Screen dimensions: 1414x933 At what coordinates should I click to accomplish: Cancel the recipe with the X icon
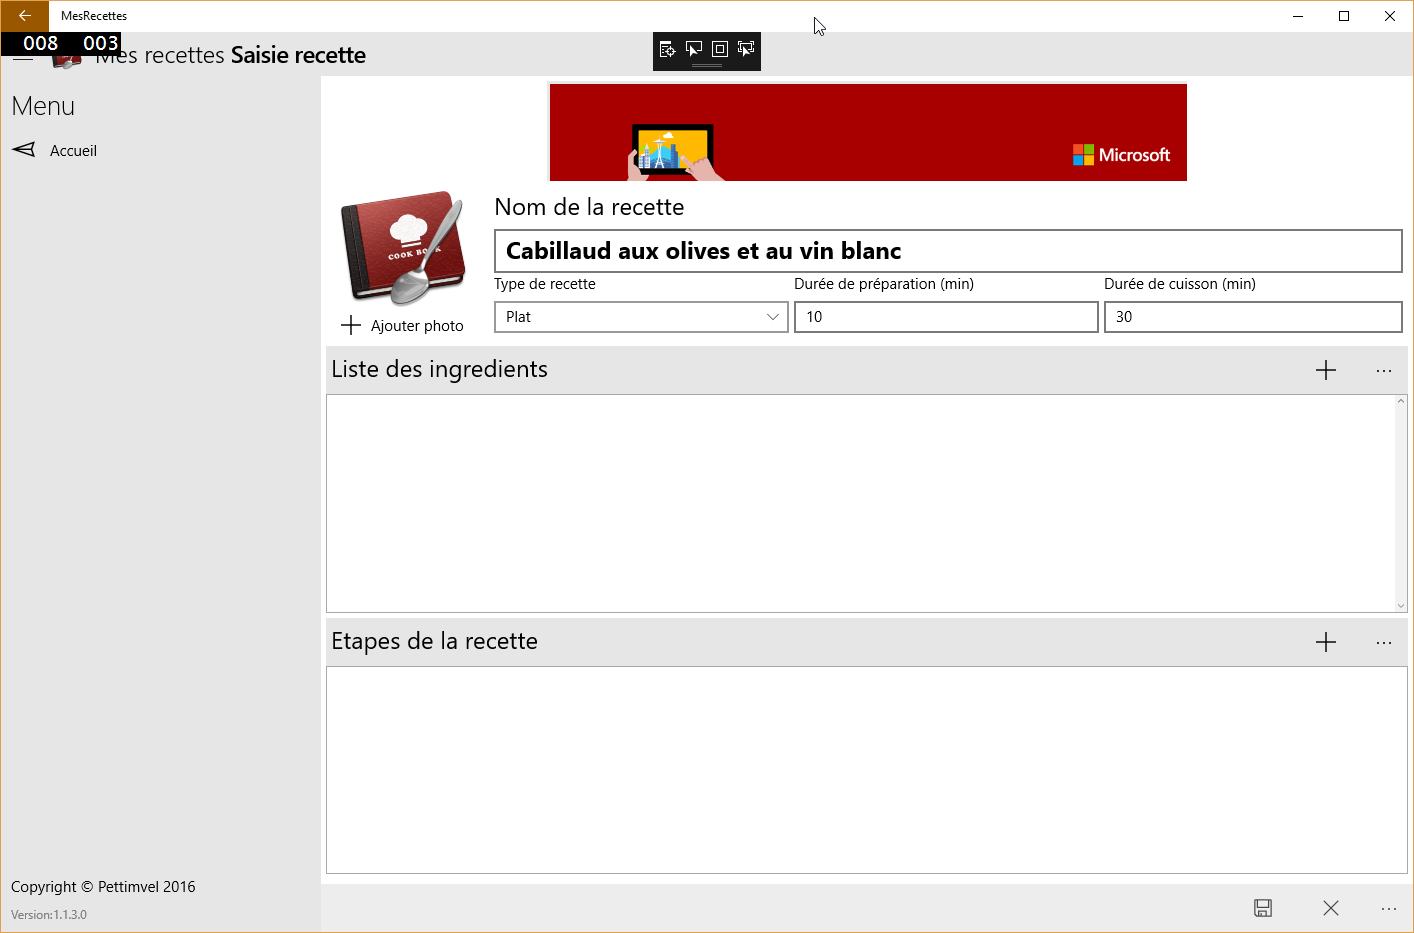point(1331,908)
